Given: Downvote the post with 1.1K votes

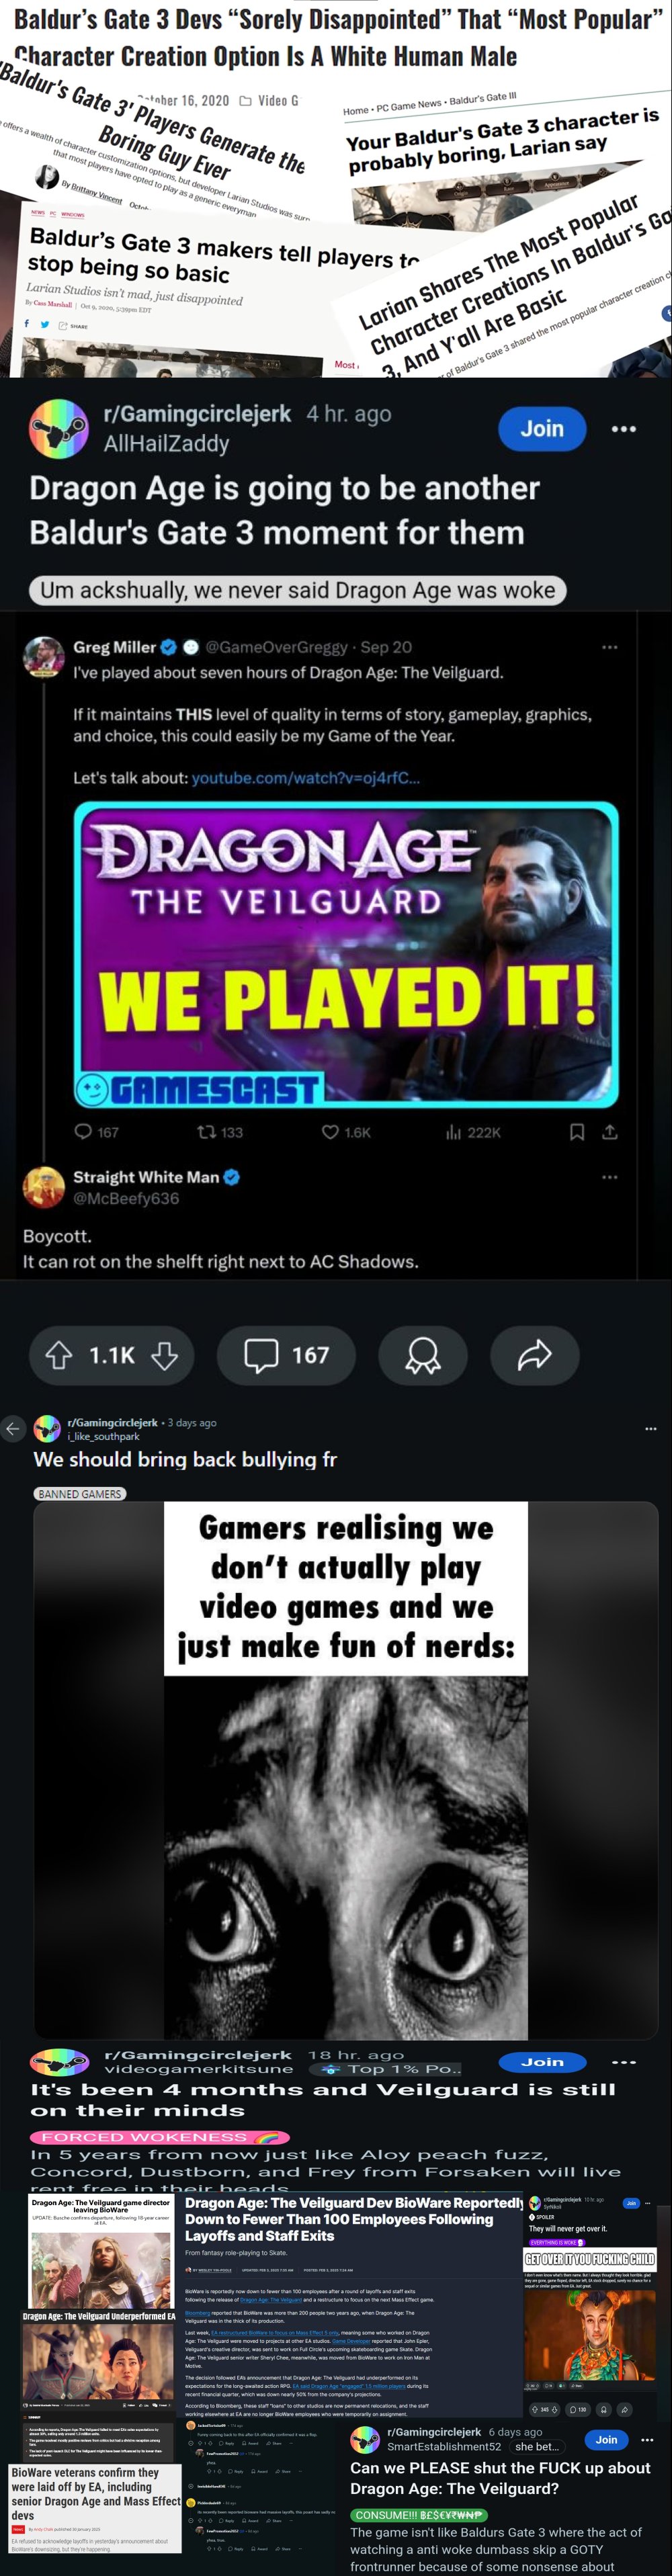Looking at the screenshot, I should pos(165,1355).
